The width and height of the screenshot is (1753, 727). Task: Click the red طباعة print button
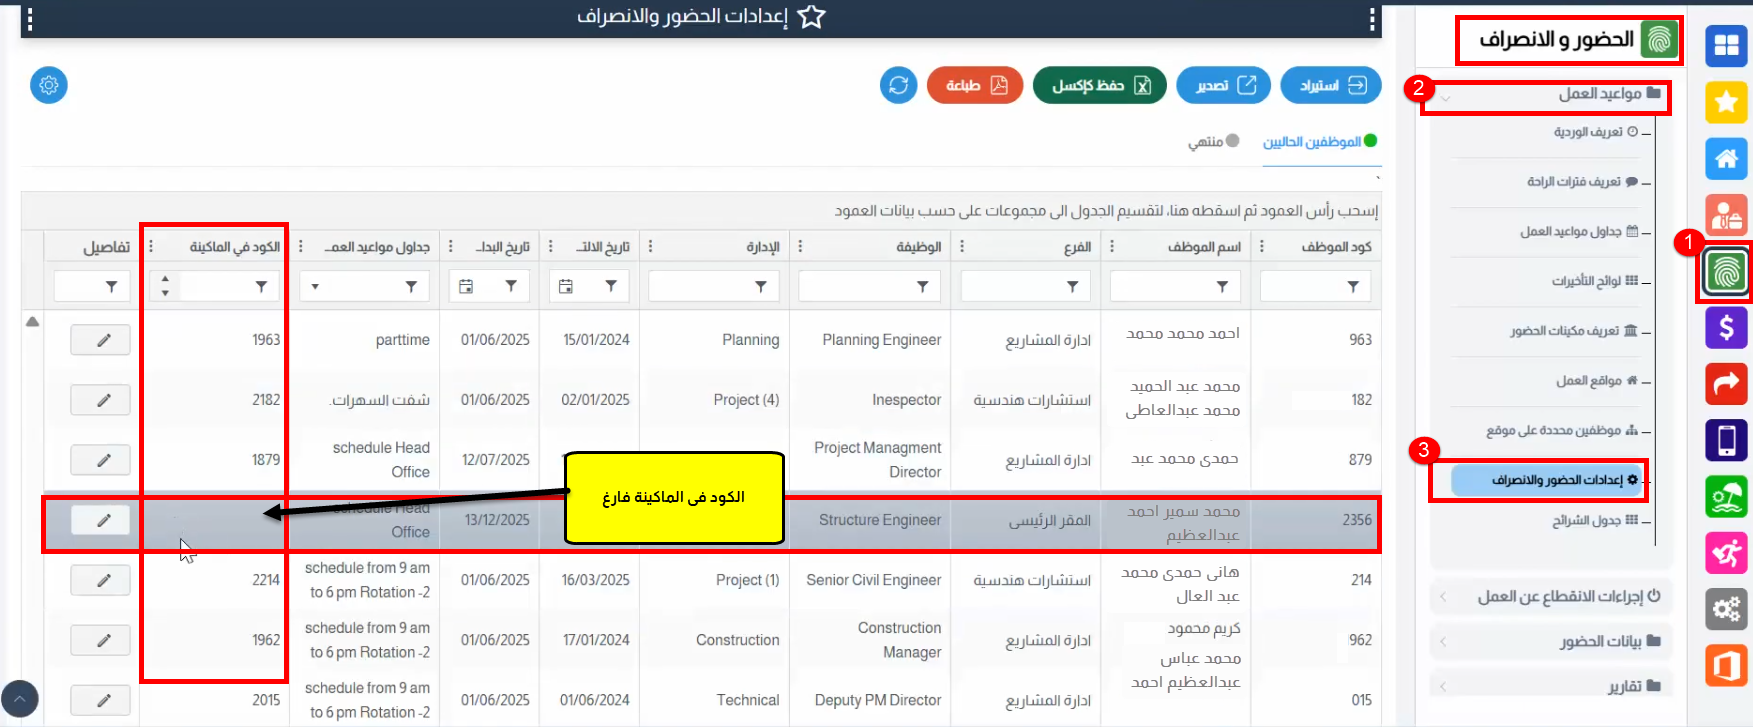(x=974, y=85)
